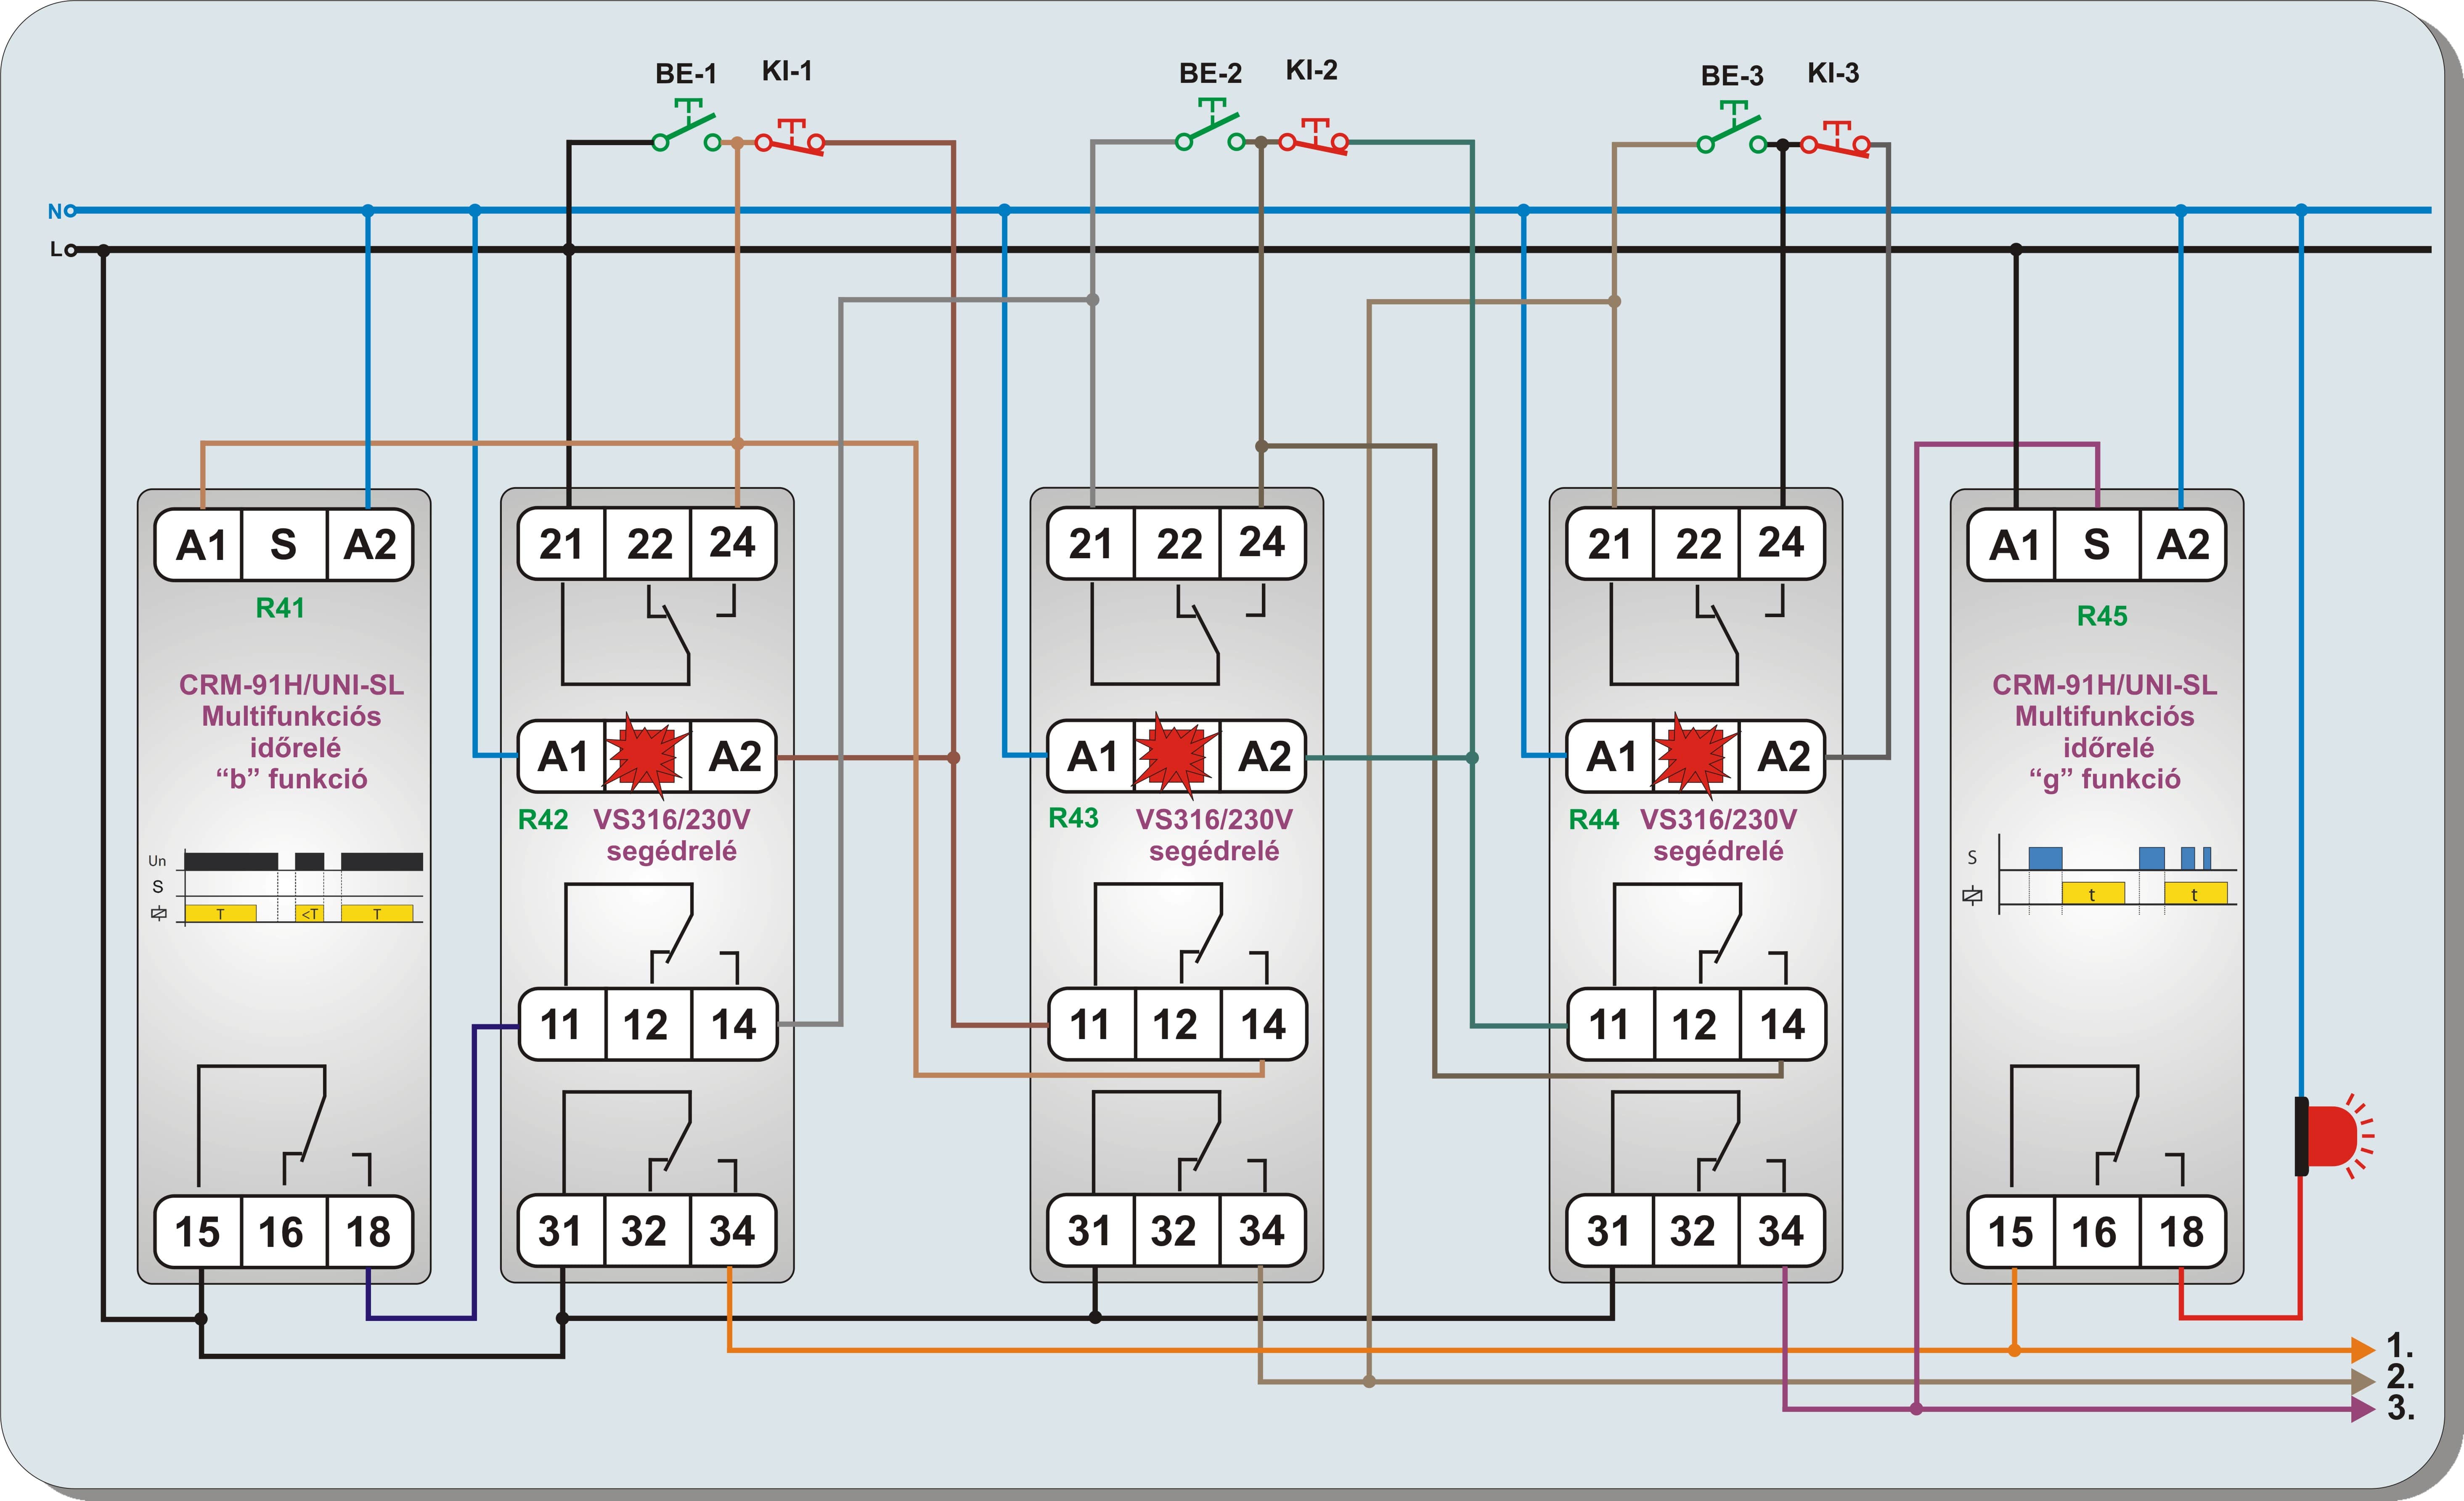Click terminal A2 of timer relay R45
Image resolution: width=2464 pixels, height=1501 pixels.
[x=2183, y=545]
